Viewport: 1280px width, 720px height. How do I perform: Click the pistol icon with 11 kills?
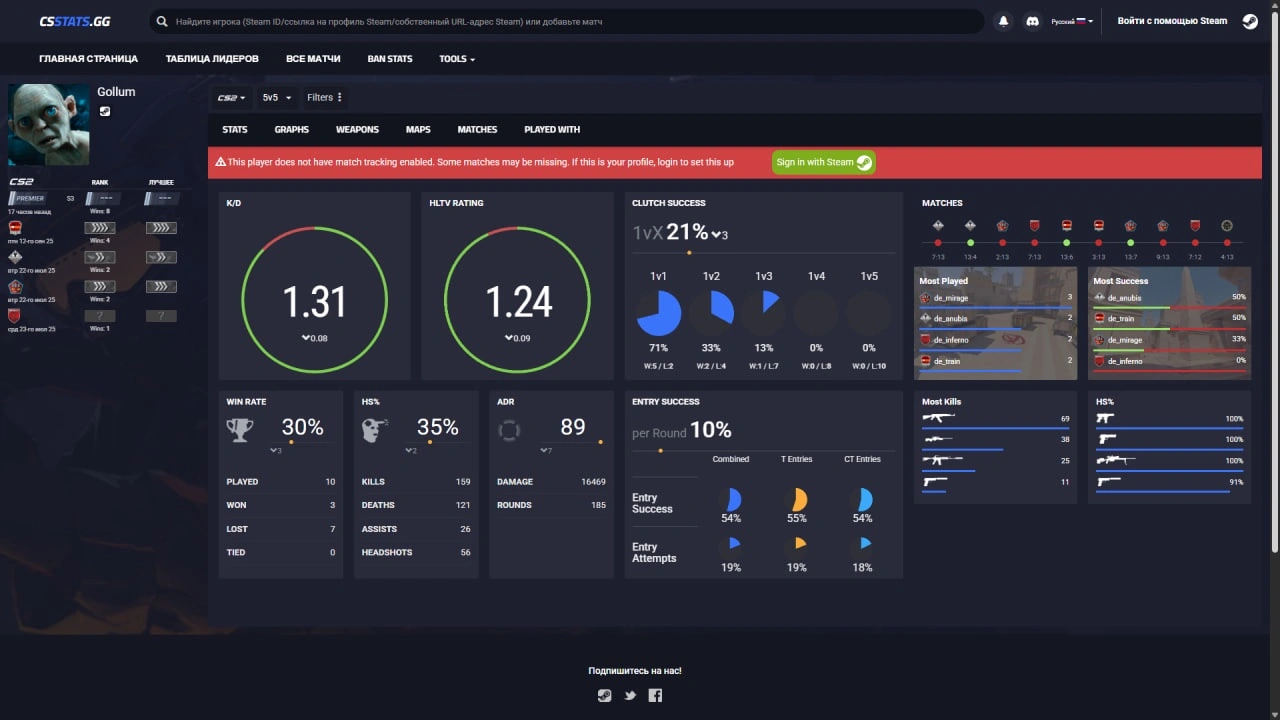934,482
